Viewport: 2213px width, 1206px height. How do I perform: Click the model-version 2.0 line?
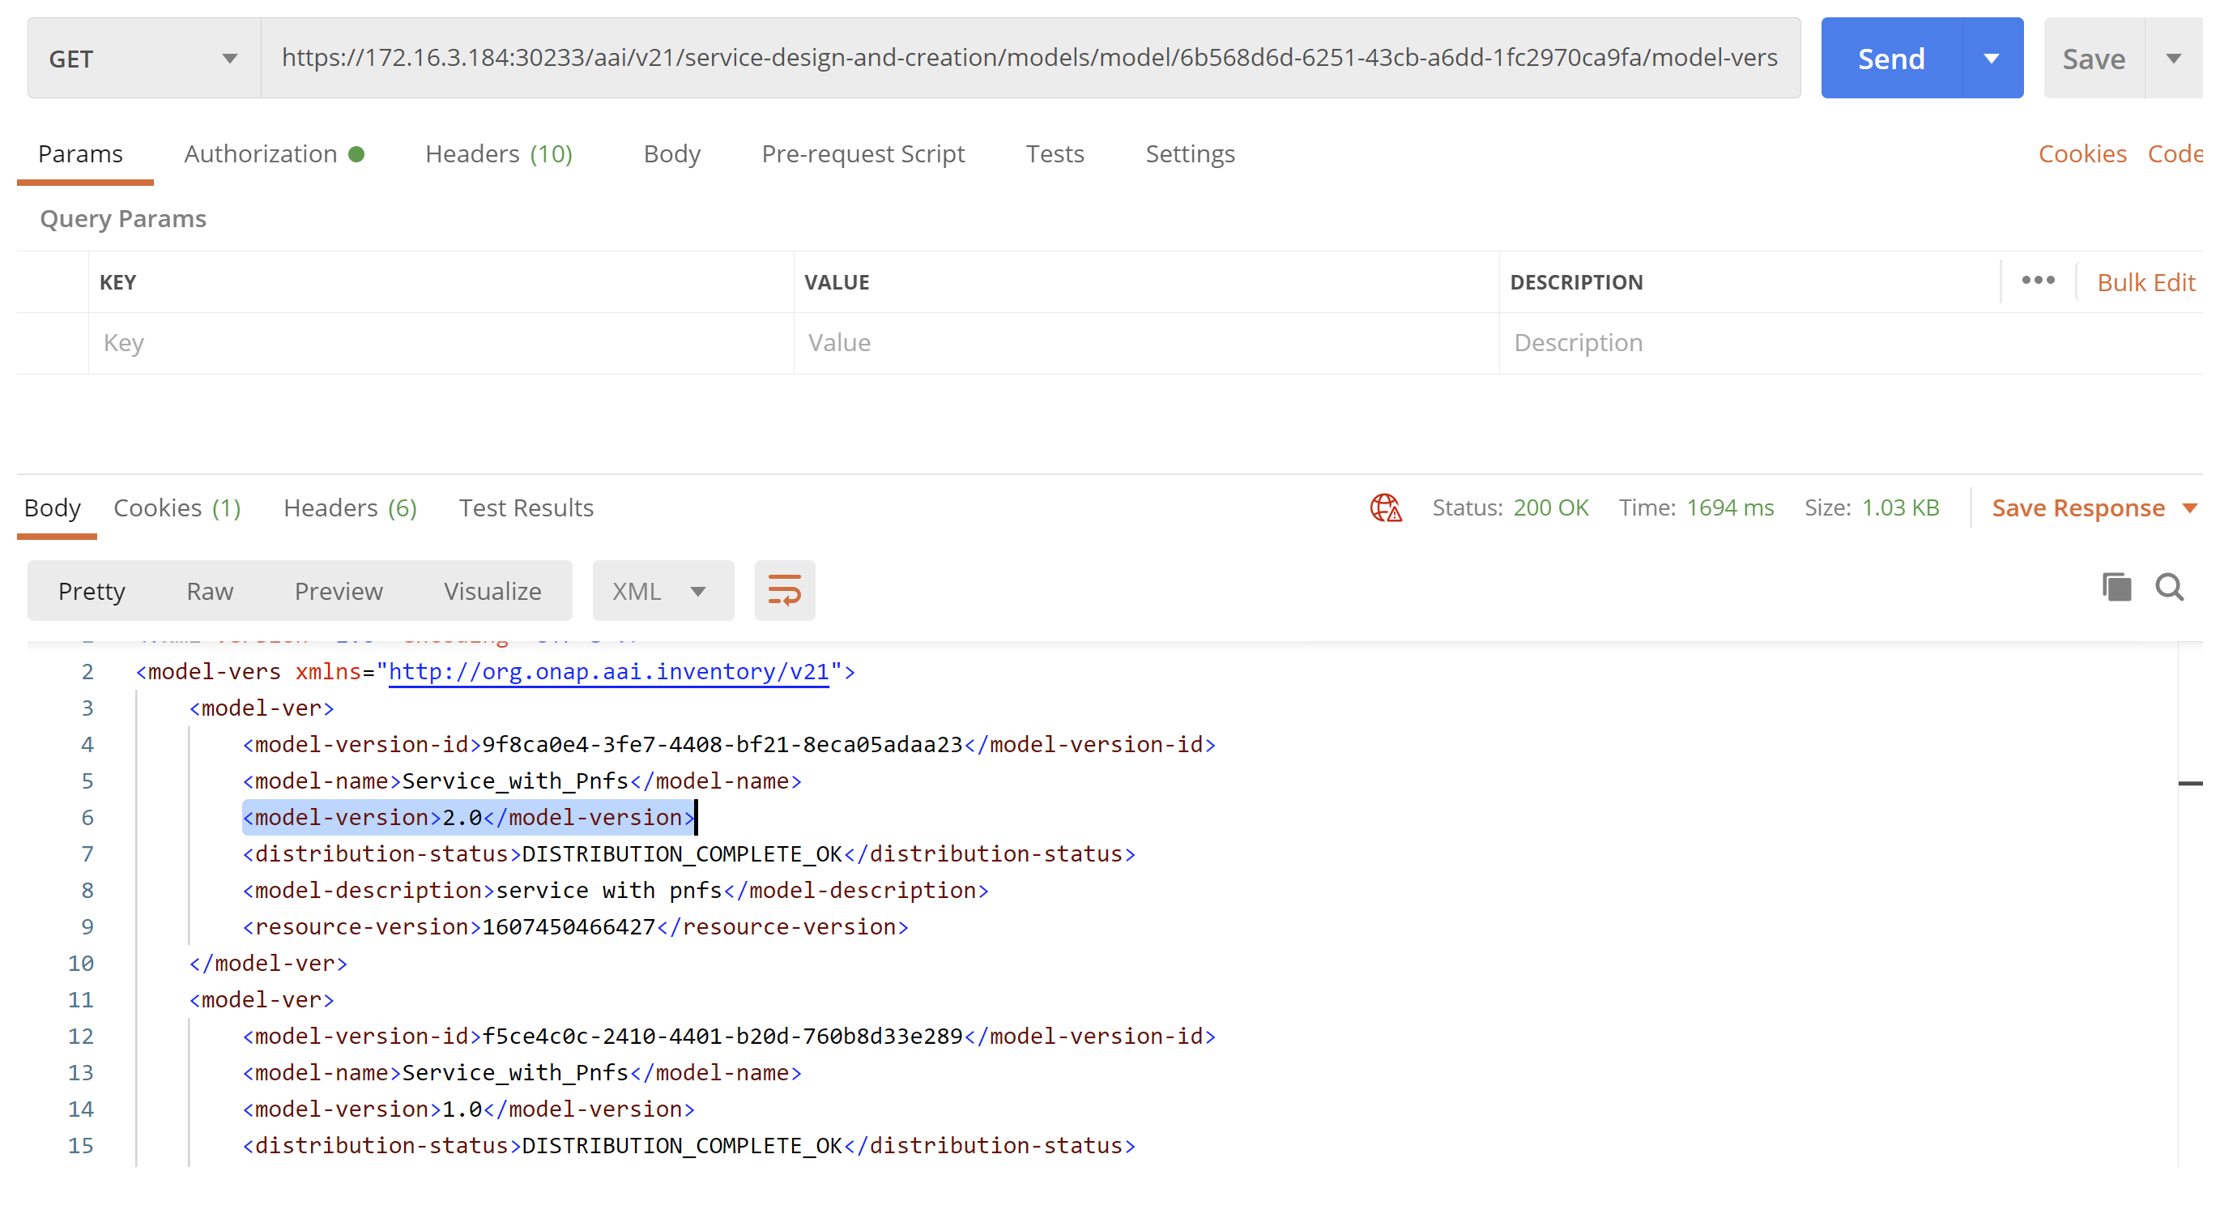(x=468, y=818)
